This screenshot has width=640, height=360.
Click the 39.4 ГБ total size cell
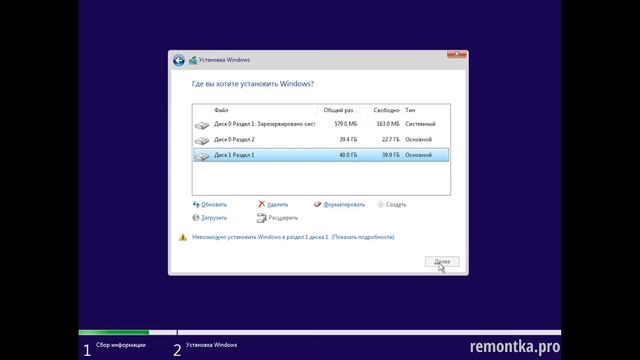click(348, 140)
